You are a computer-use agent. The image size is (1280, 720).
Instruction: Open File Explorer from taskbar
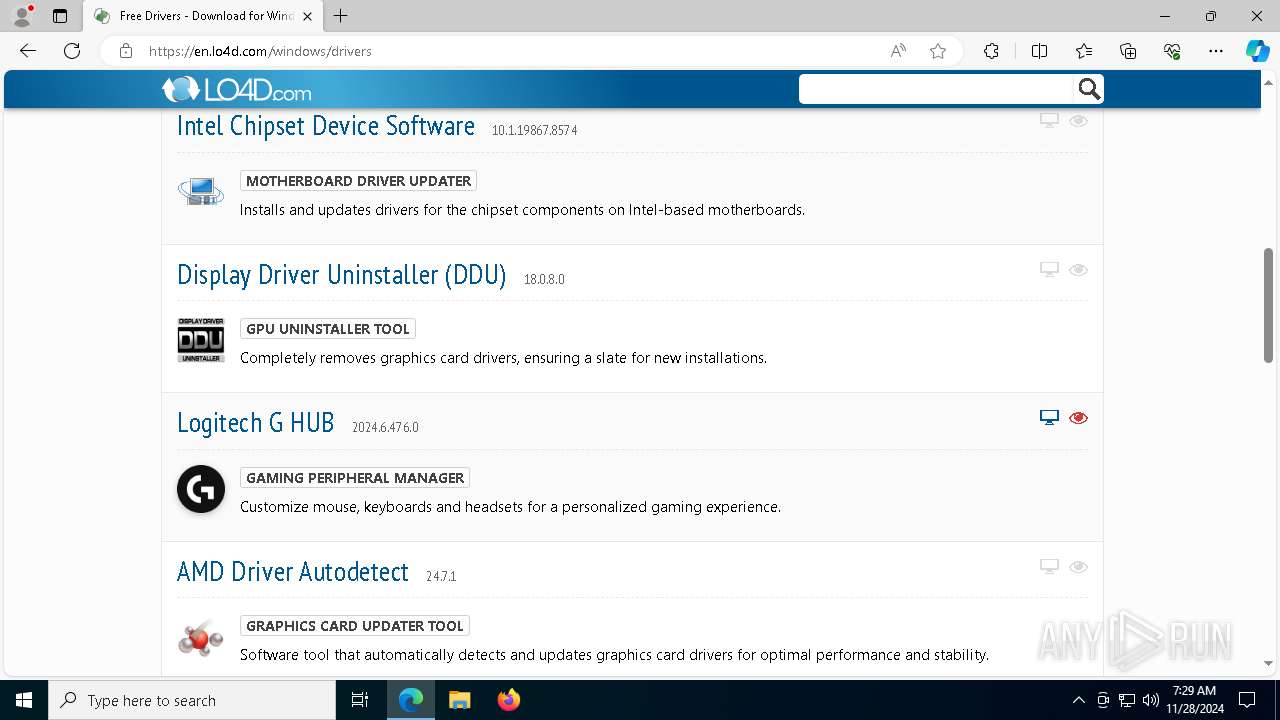click(x=459, y=700)
